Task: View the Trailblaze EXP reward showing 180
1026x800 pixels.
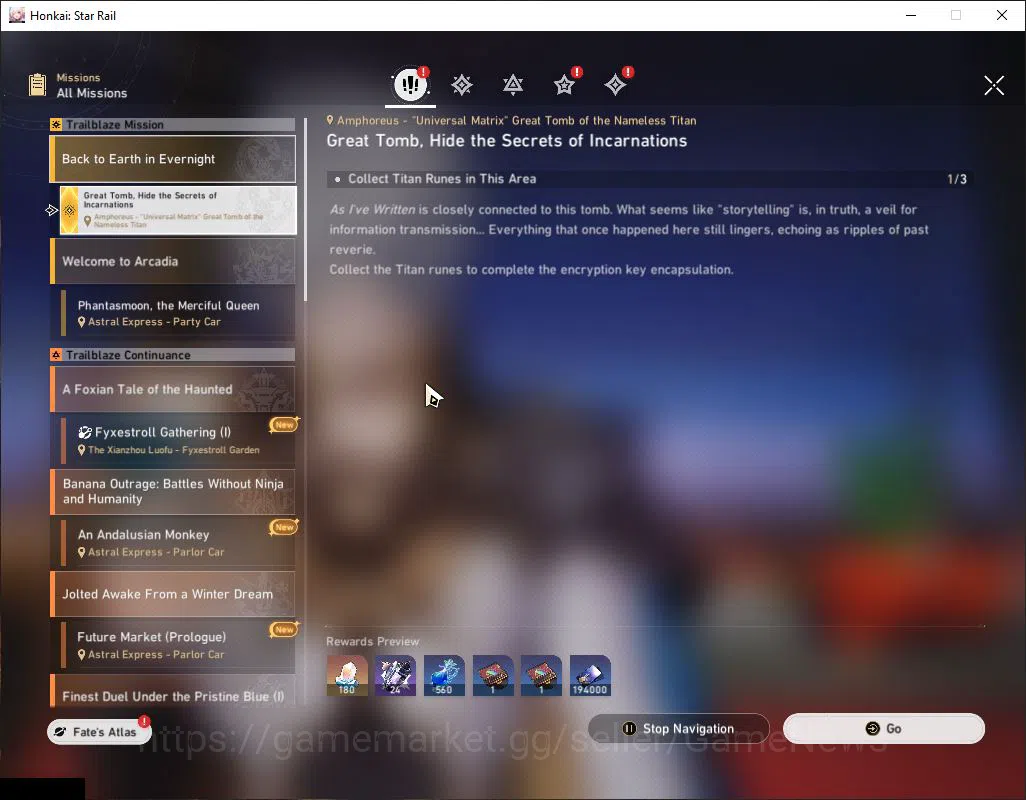Action: pyautogui.click(x=347, y=675)
